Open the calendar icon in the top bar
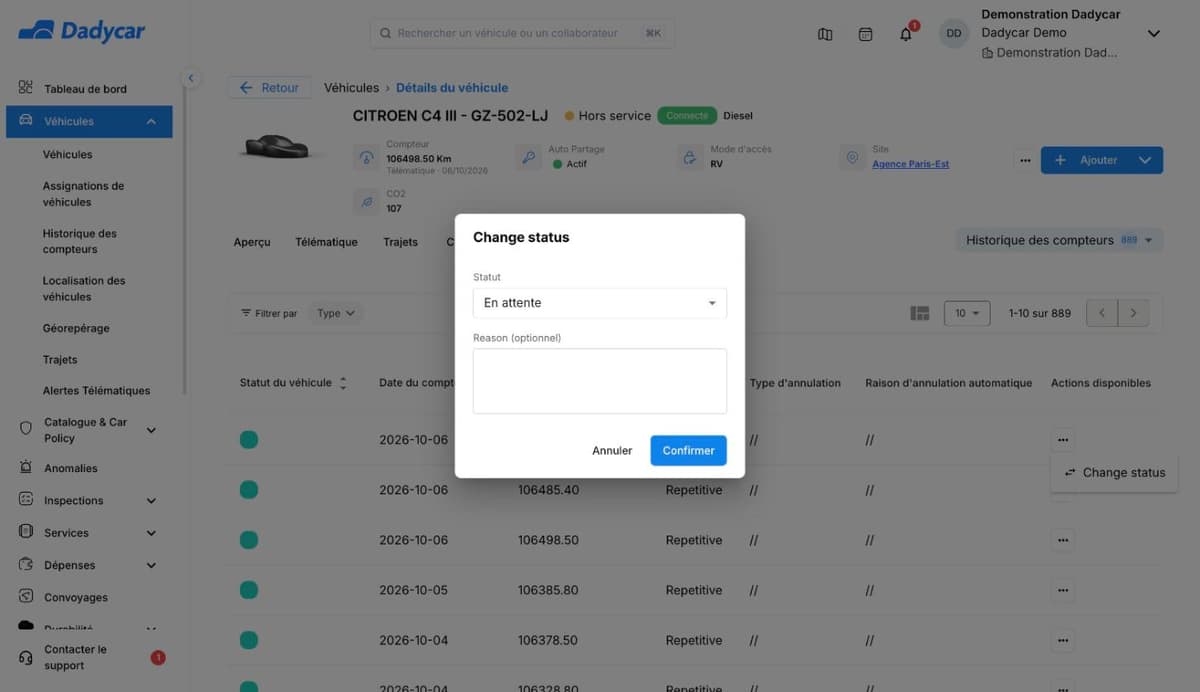Image resolution: width=1200 pixels, height=692 pixels. pos(866,34)
